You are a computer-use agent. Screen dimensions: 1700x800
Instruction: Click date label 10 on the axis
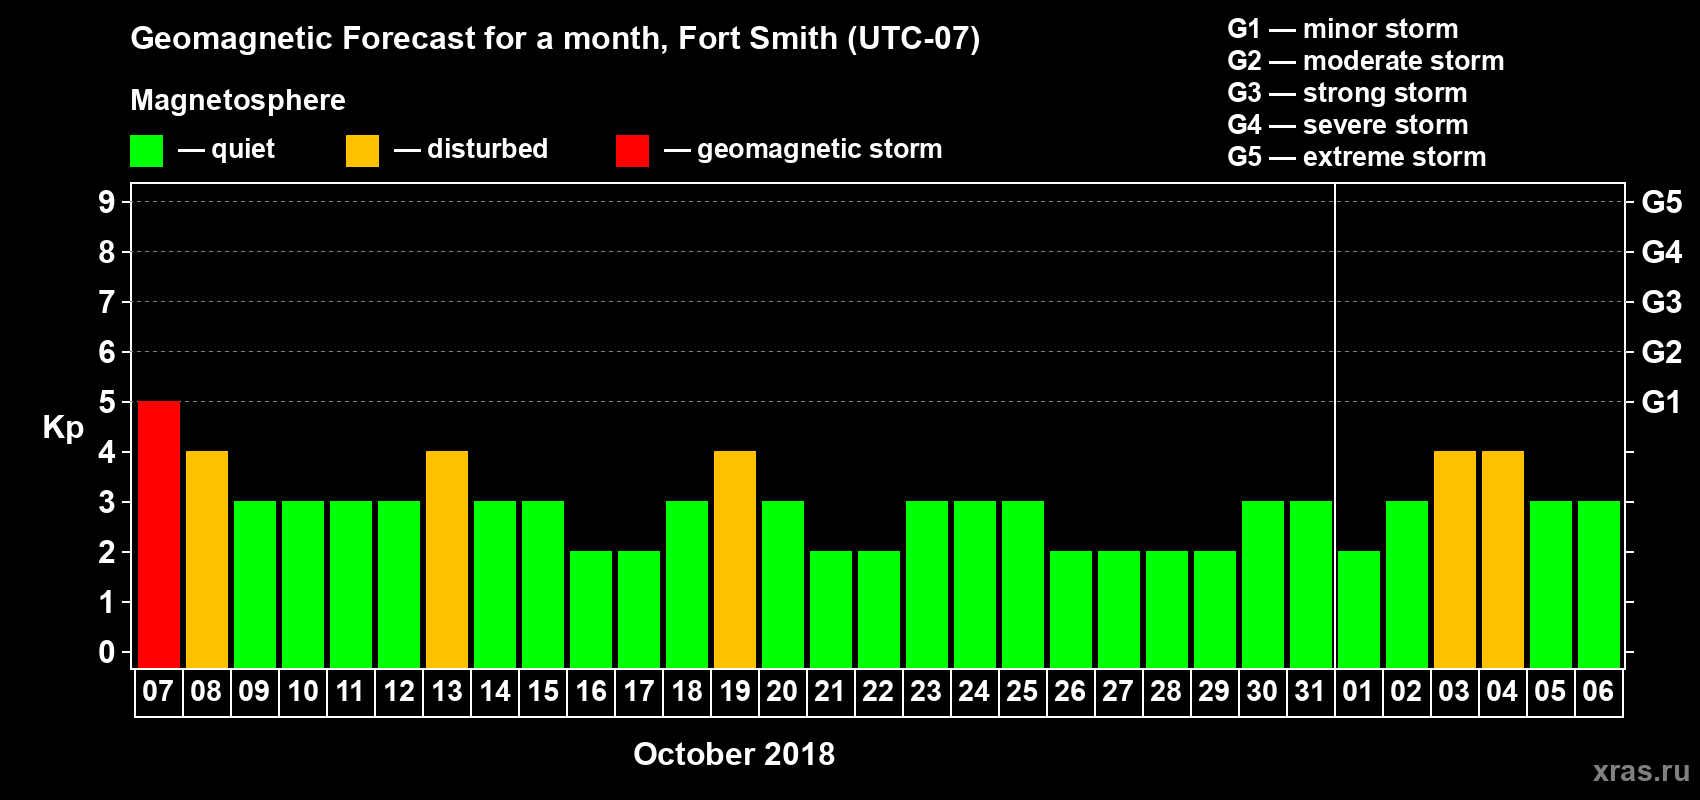[x=302, y=691]
